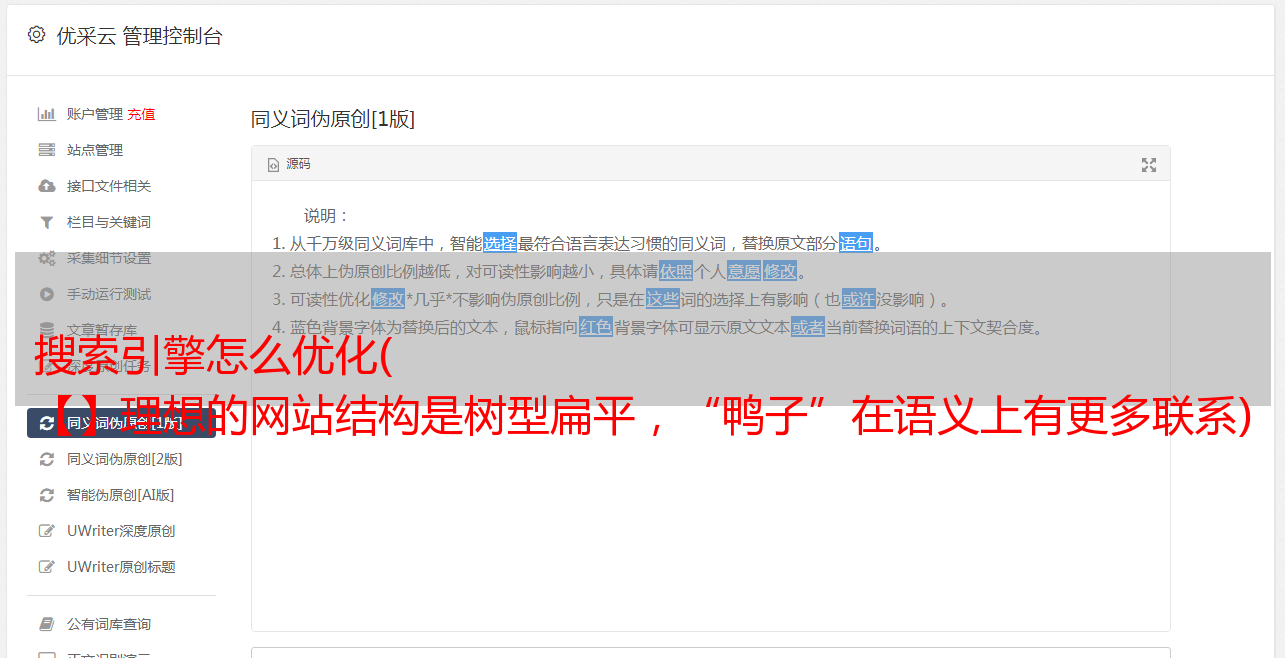Open 账户管理 bar chart icon
The height and width of the screenshot is (658, 1285).
pyautogui.click(x=46, y=114)
